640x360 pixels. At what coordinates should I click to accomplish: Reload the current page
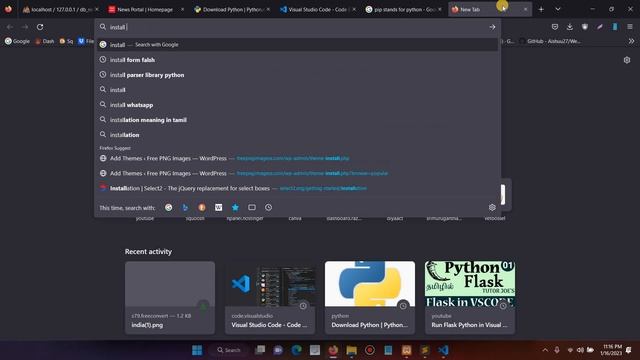tap(40, 27)
